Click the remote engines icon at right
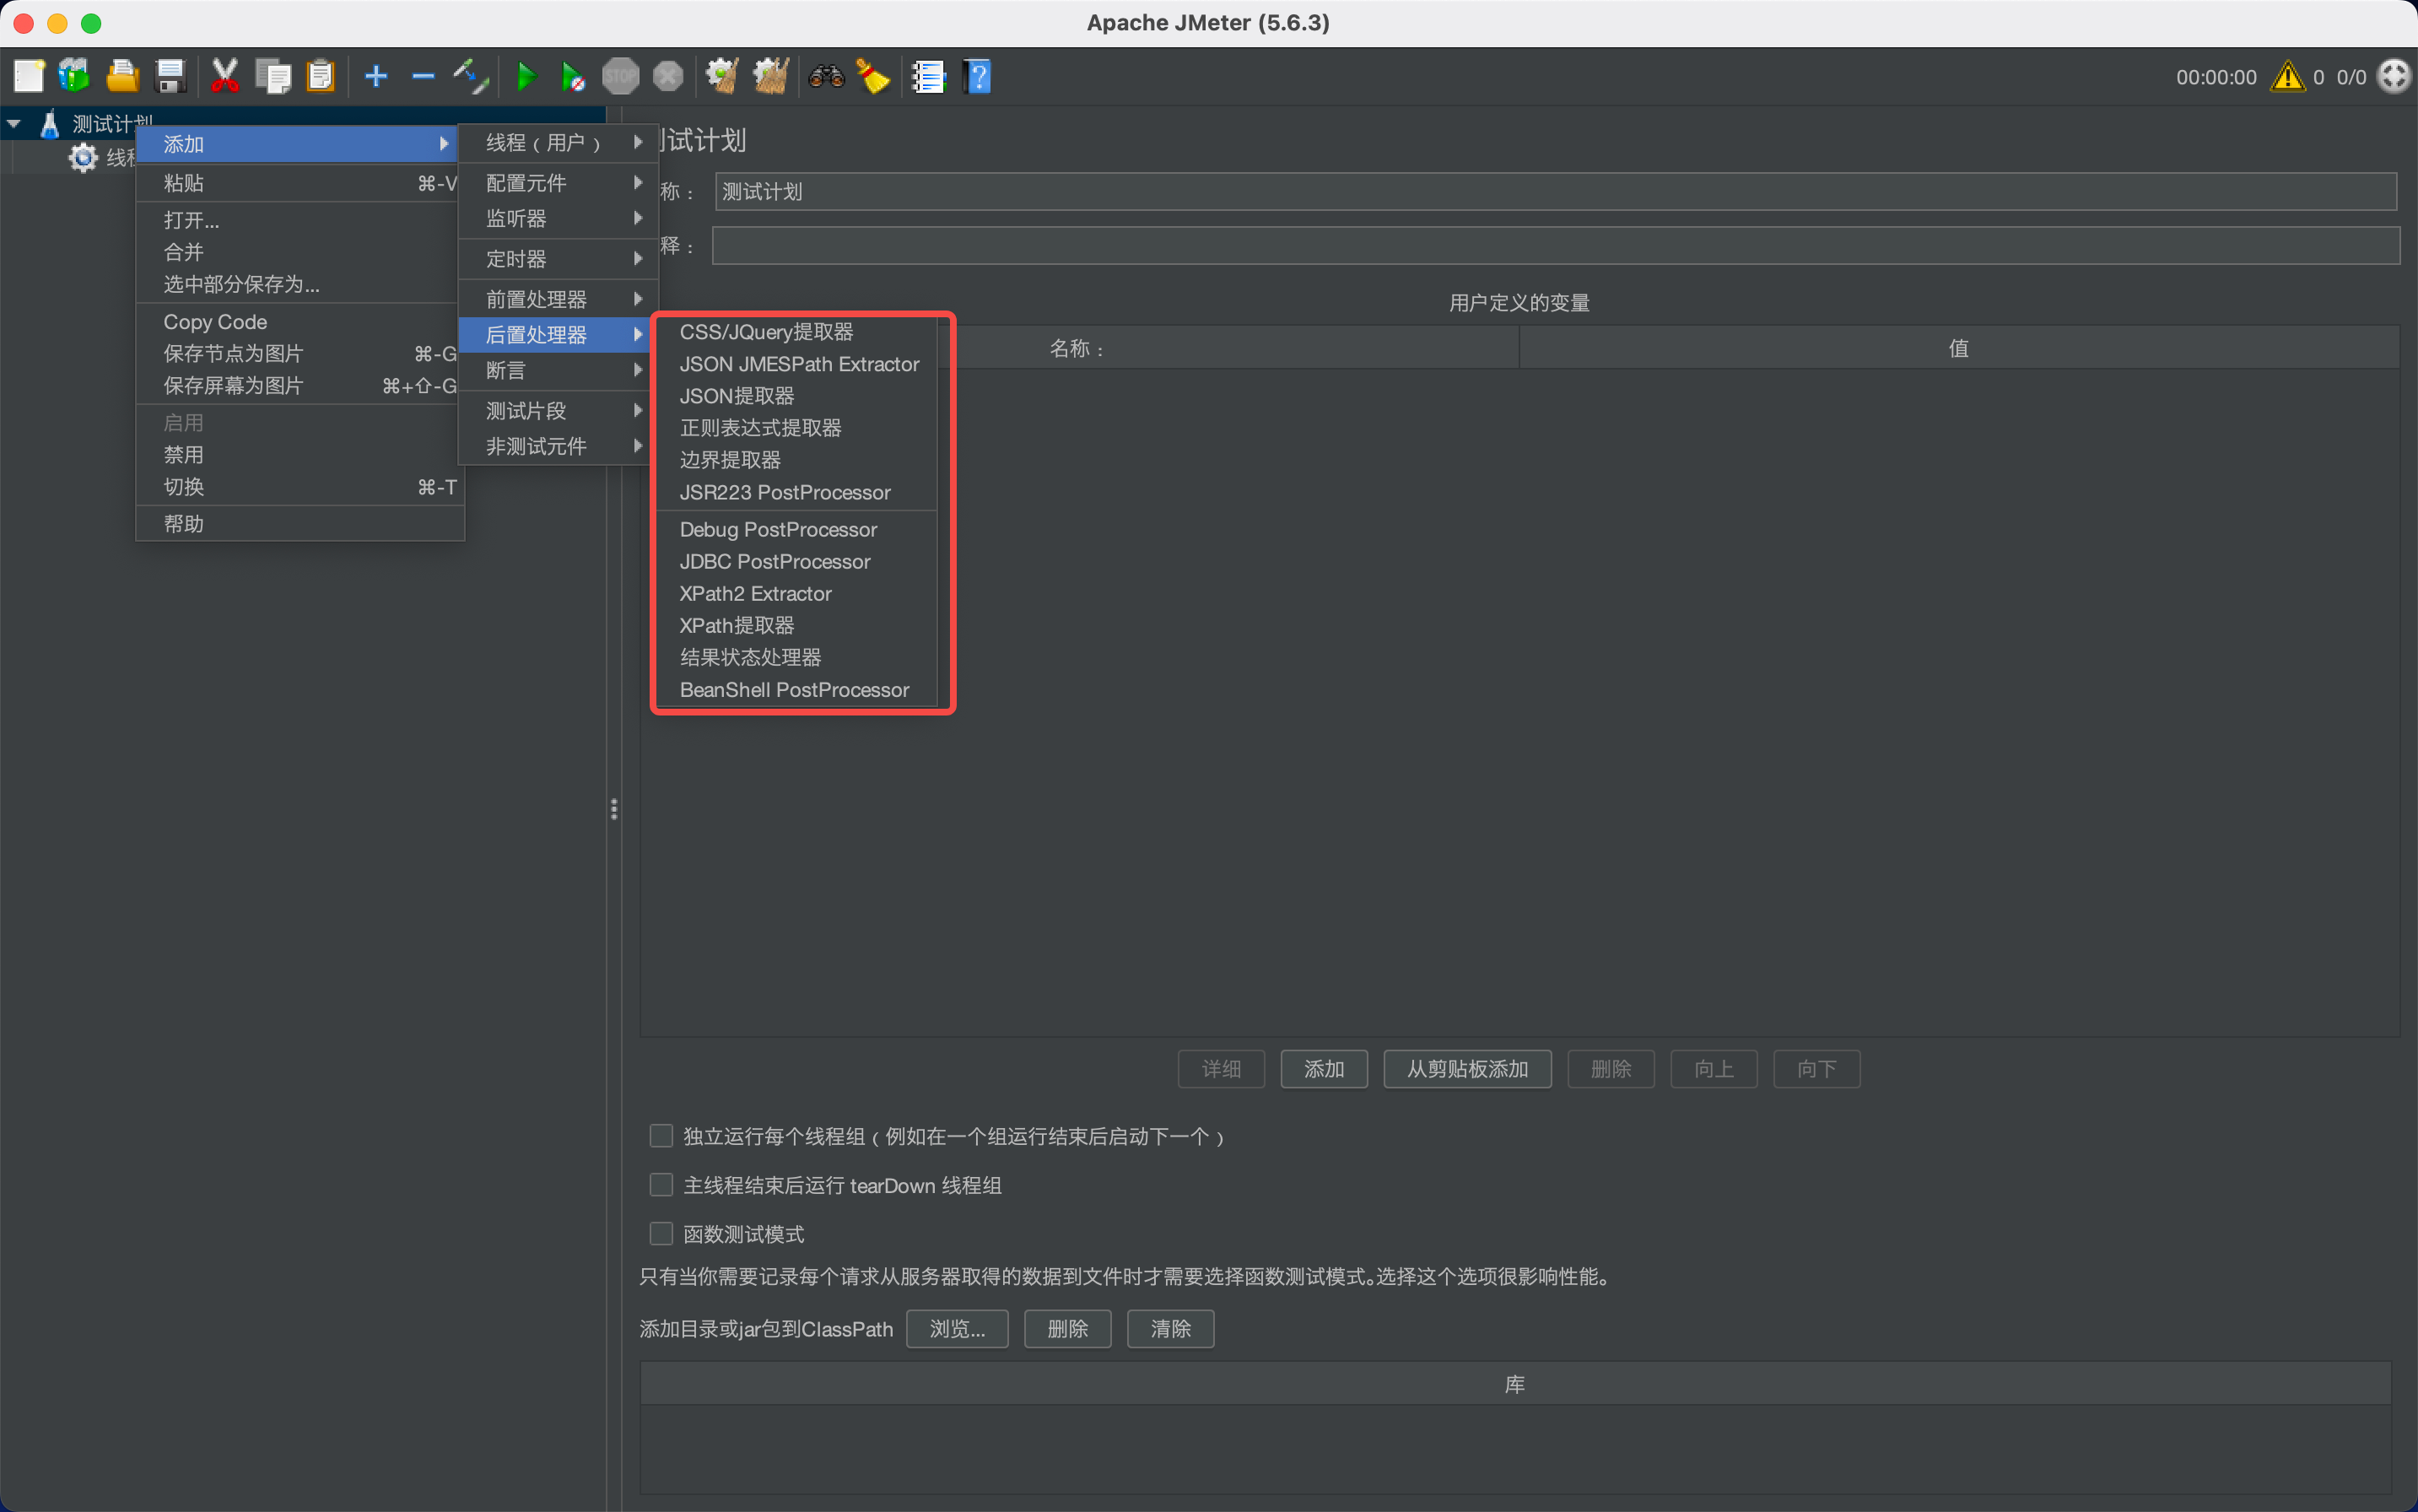The image size is (2418, 1512). (2394, 76)
